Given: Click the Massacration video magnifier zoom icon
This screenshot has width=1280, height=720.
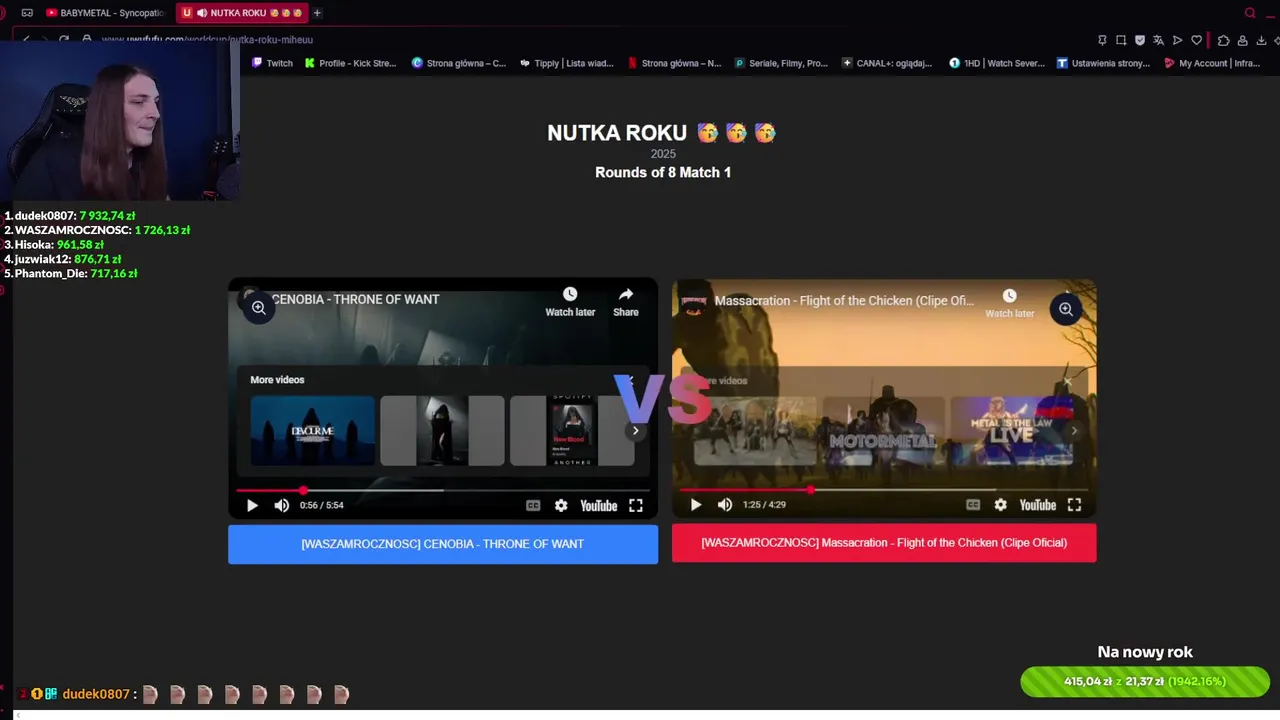Looking at the screenshot, I should click(1066, 309).
